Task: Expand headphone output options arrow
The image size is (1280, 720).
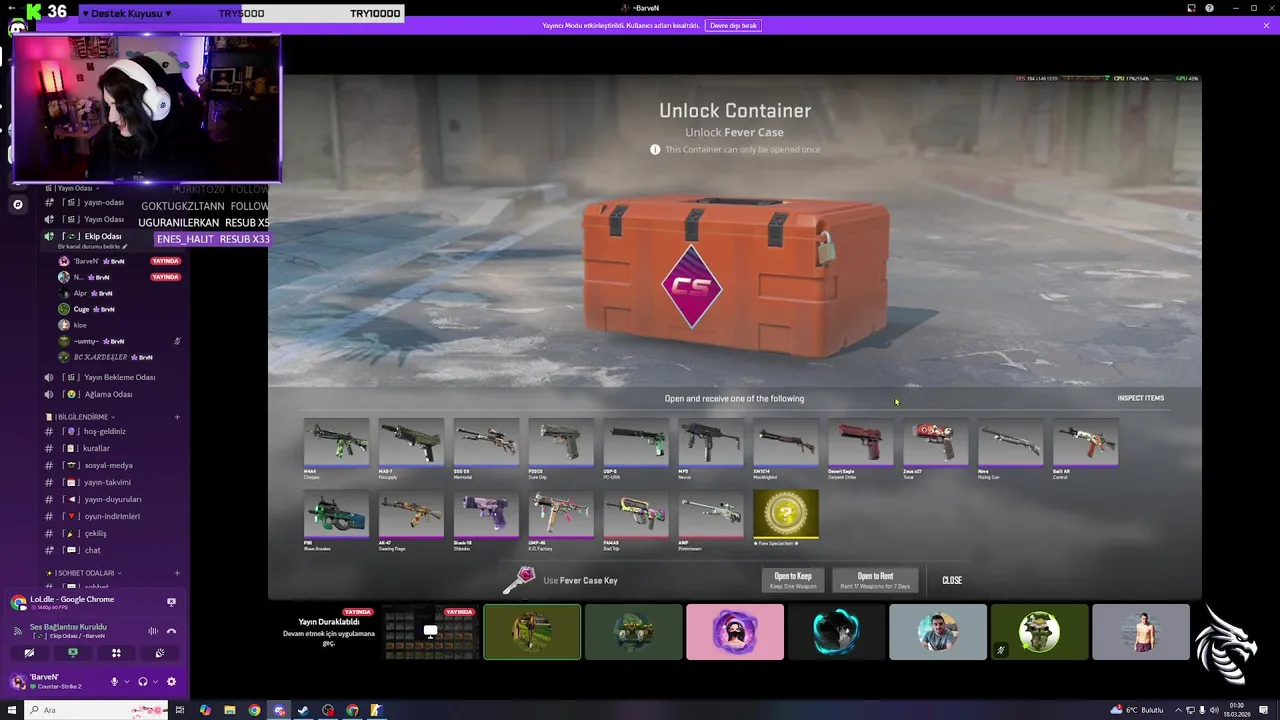Action: click(155, 682)
